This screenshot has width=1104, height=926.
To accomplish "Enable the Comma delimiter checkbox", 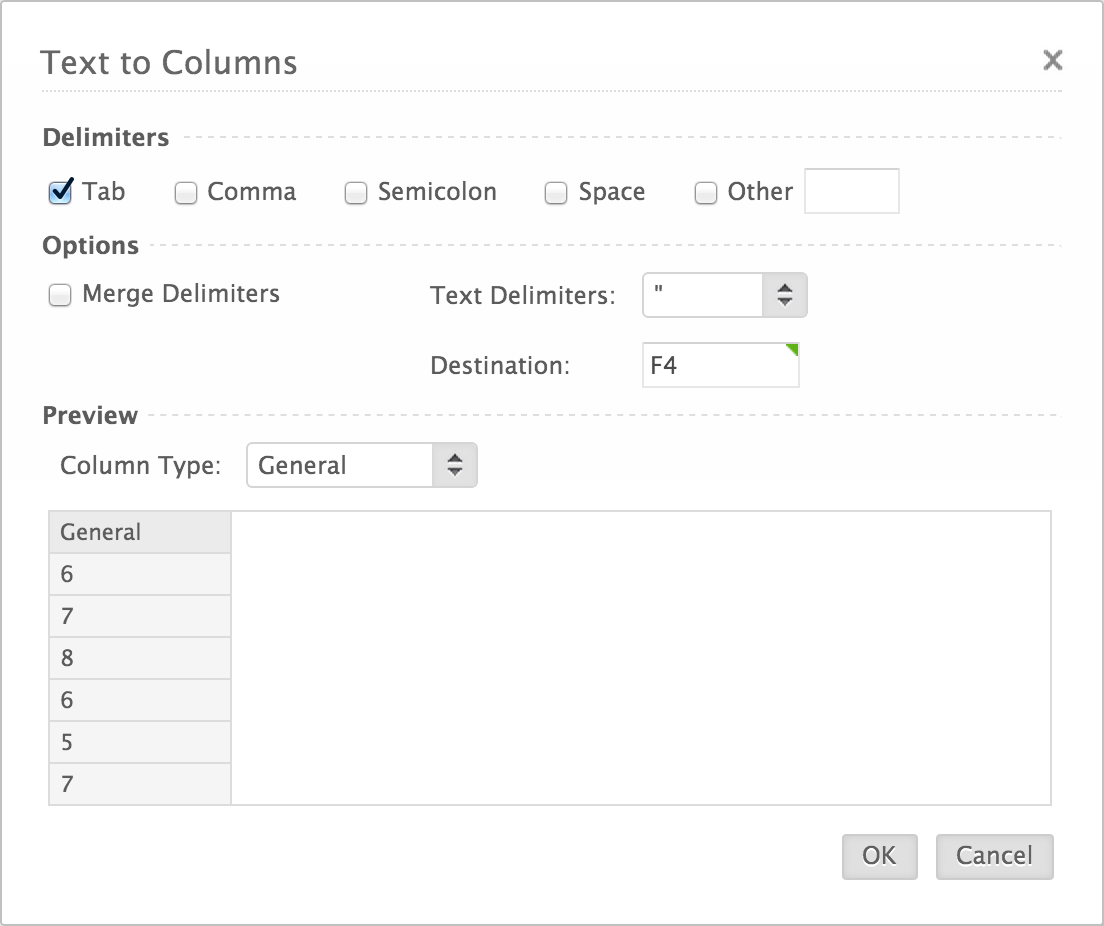I will point(186,193).
